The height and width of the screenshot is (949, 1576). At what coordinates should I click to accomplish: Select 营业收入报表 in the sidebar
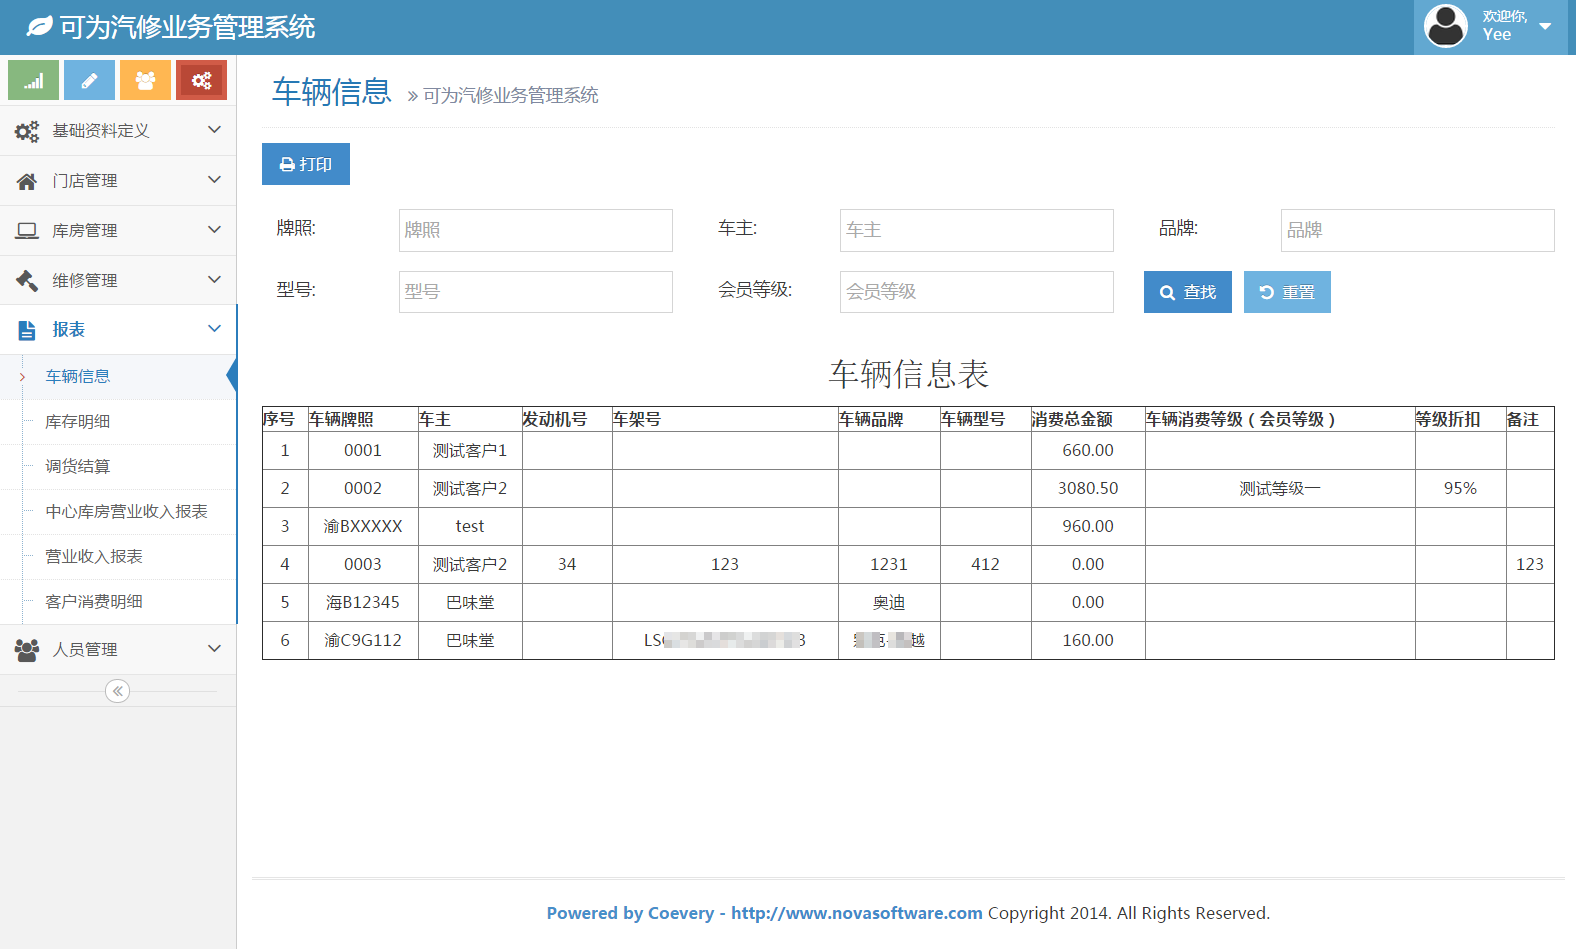click(94, 557)
